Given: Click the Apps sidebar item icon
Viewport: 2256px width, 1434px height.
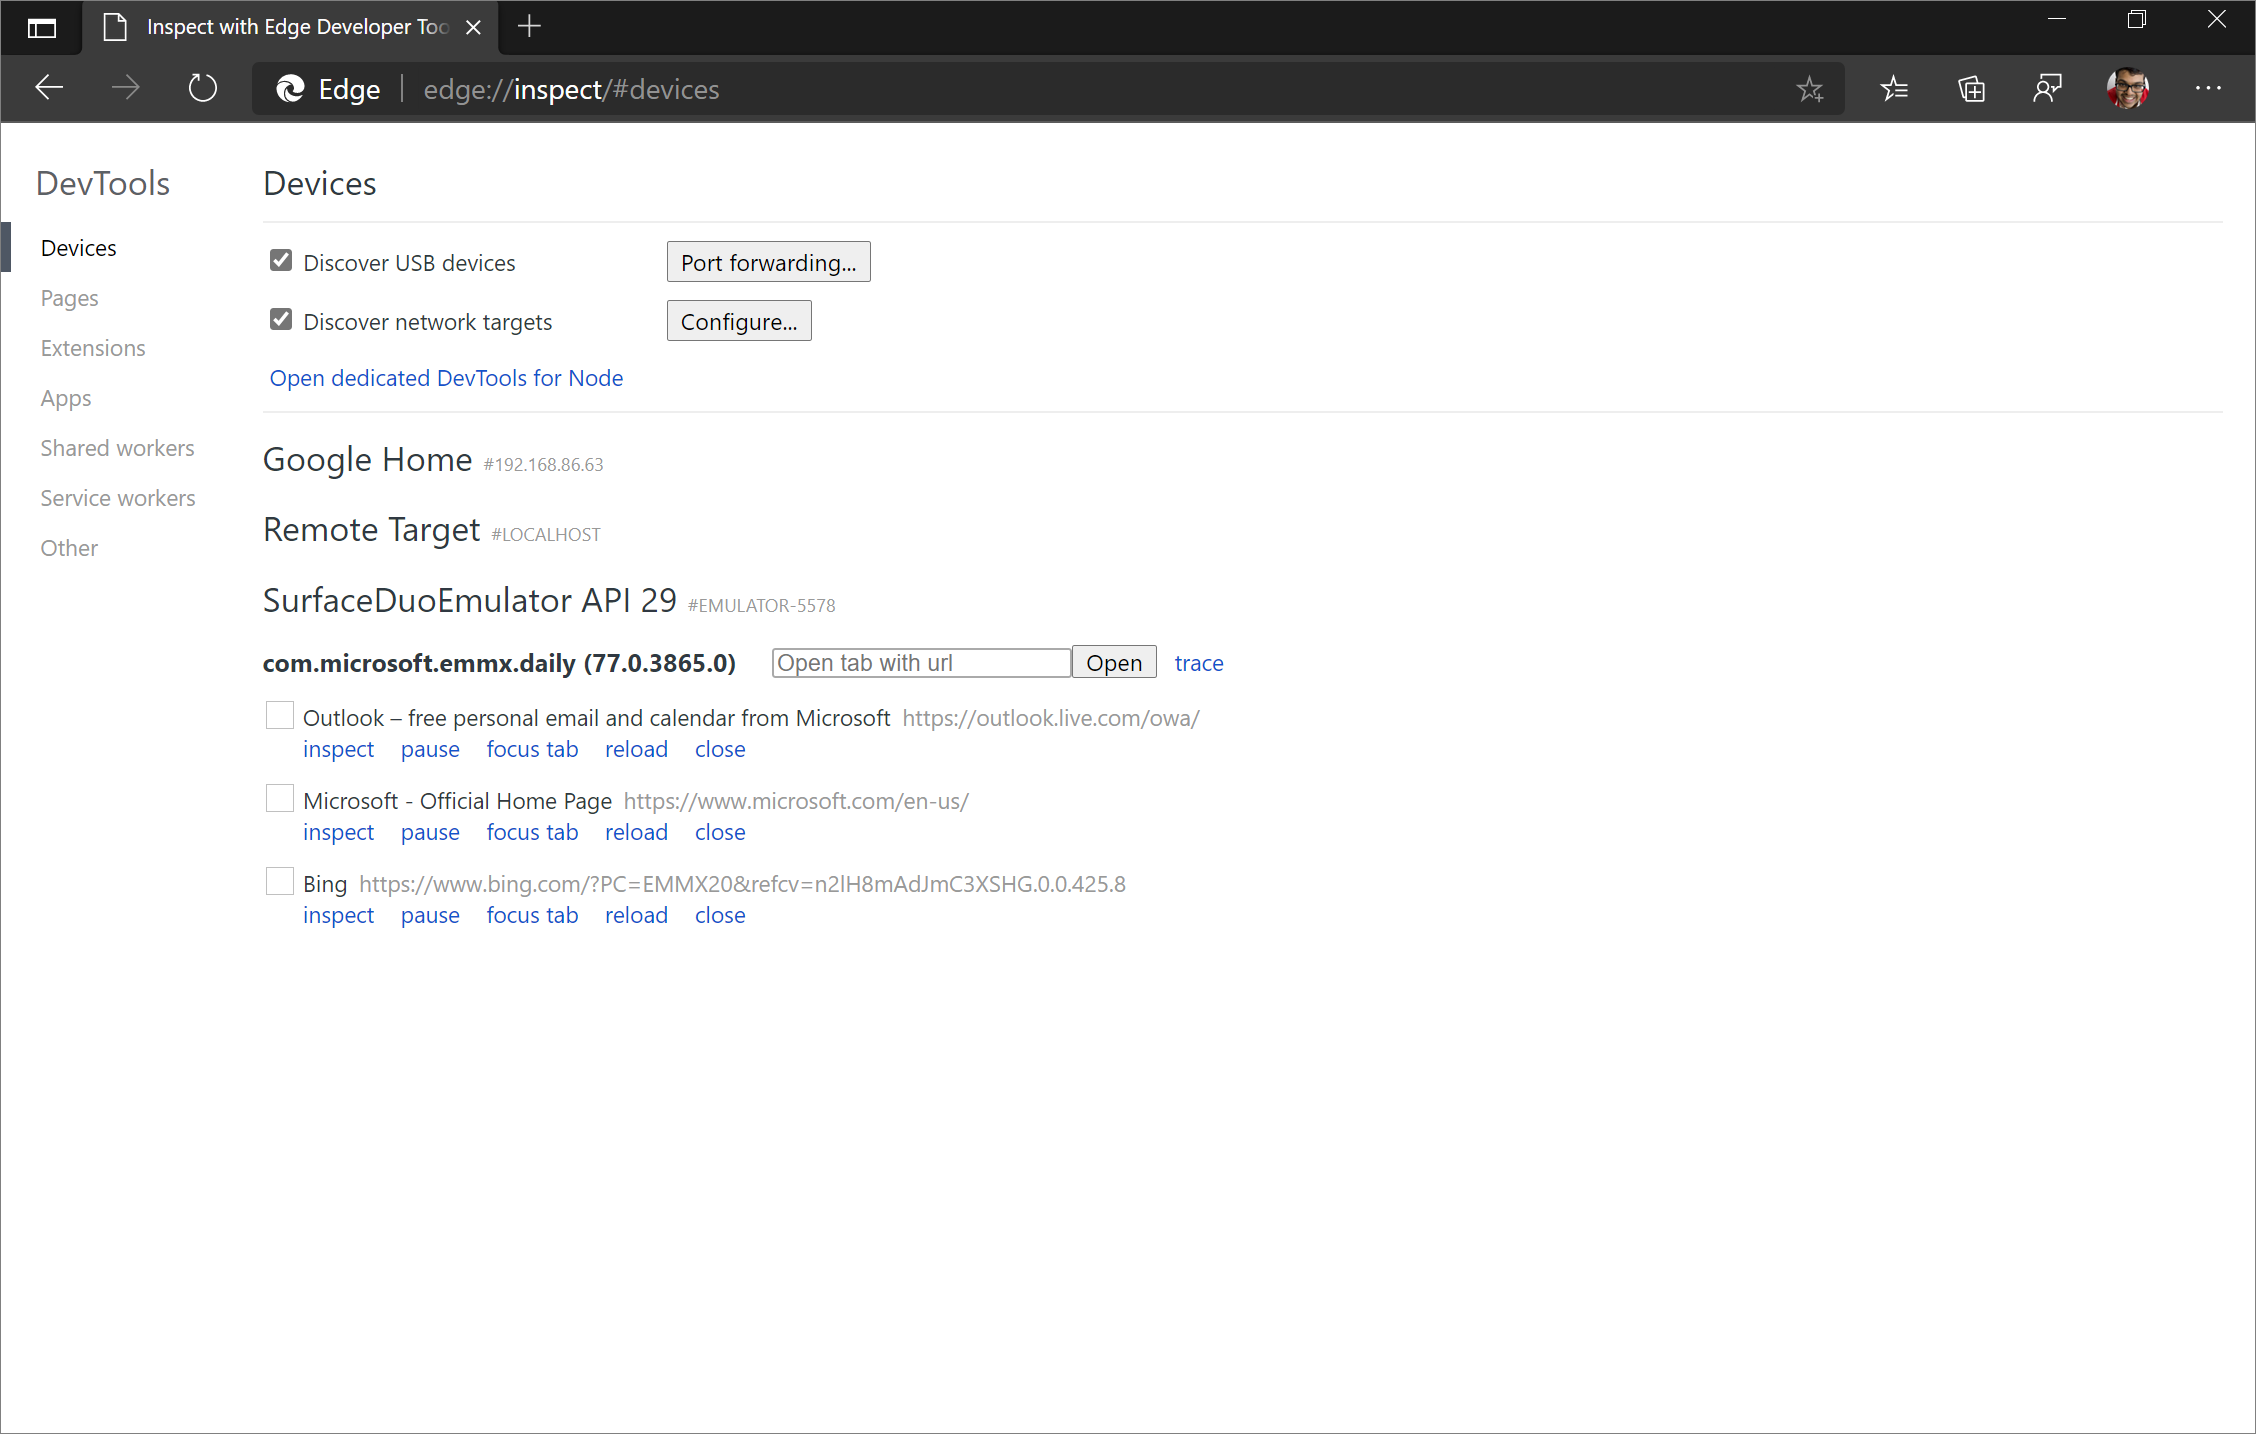Looking at the screenshot, I should [66, 396].
